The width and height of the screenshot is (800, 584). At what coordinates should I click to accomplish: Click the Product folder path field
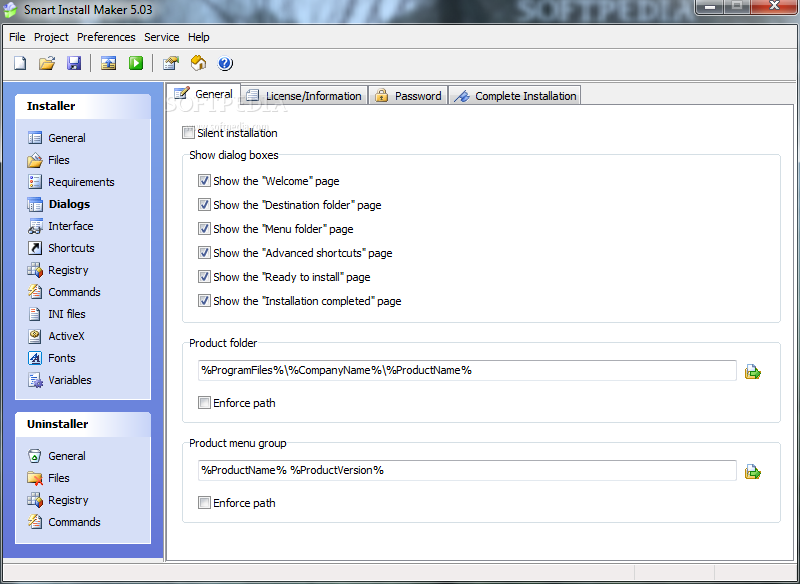467,370
